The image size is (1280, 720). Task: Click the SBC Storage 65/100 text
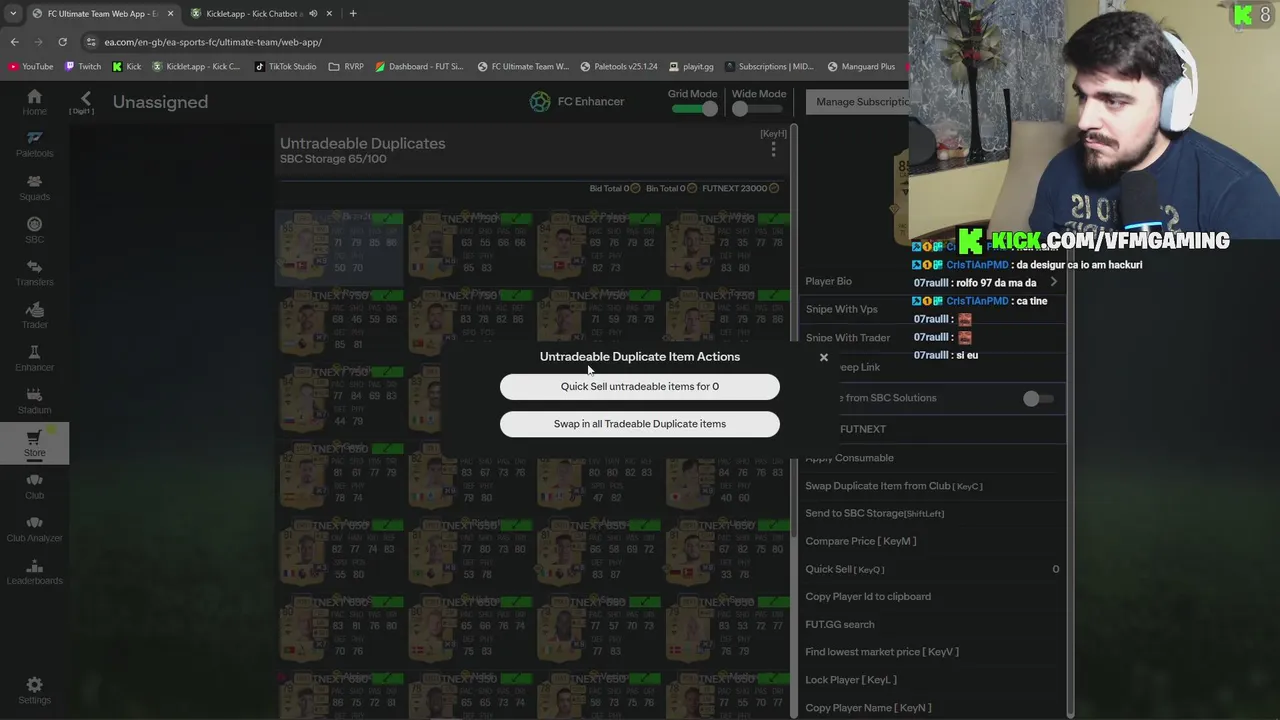333,159
